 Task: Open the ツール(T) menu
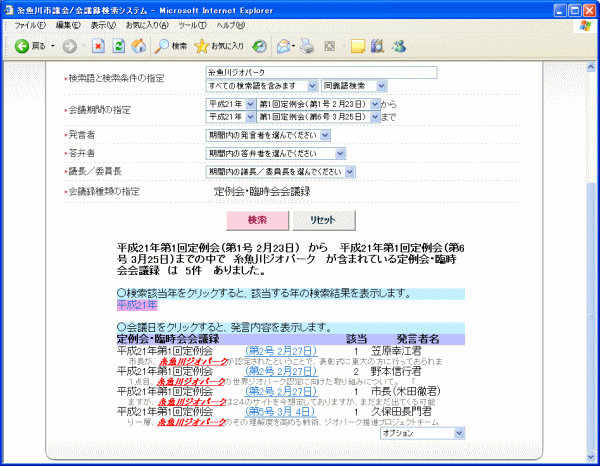[x=192, y=25]
